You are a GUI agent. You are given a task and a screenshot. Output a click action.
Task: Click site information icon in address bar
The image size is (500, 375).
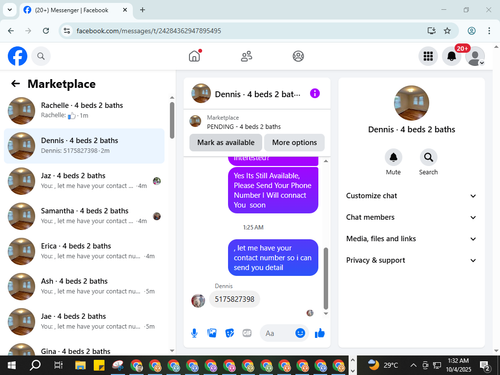[67, 31]
